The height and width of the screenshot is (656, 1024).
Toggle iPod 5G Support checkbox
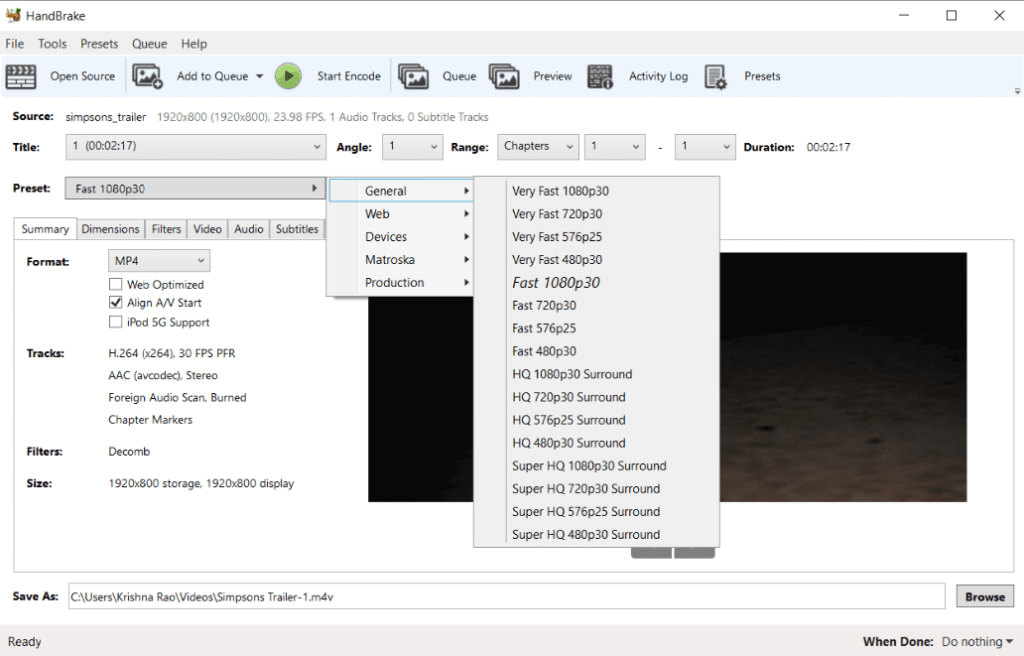[115, 322]
